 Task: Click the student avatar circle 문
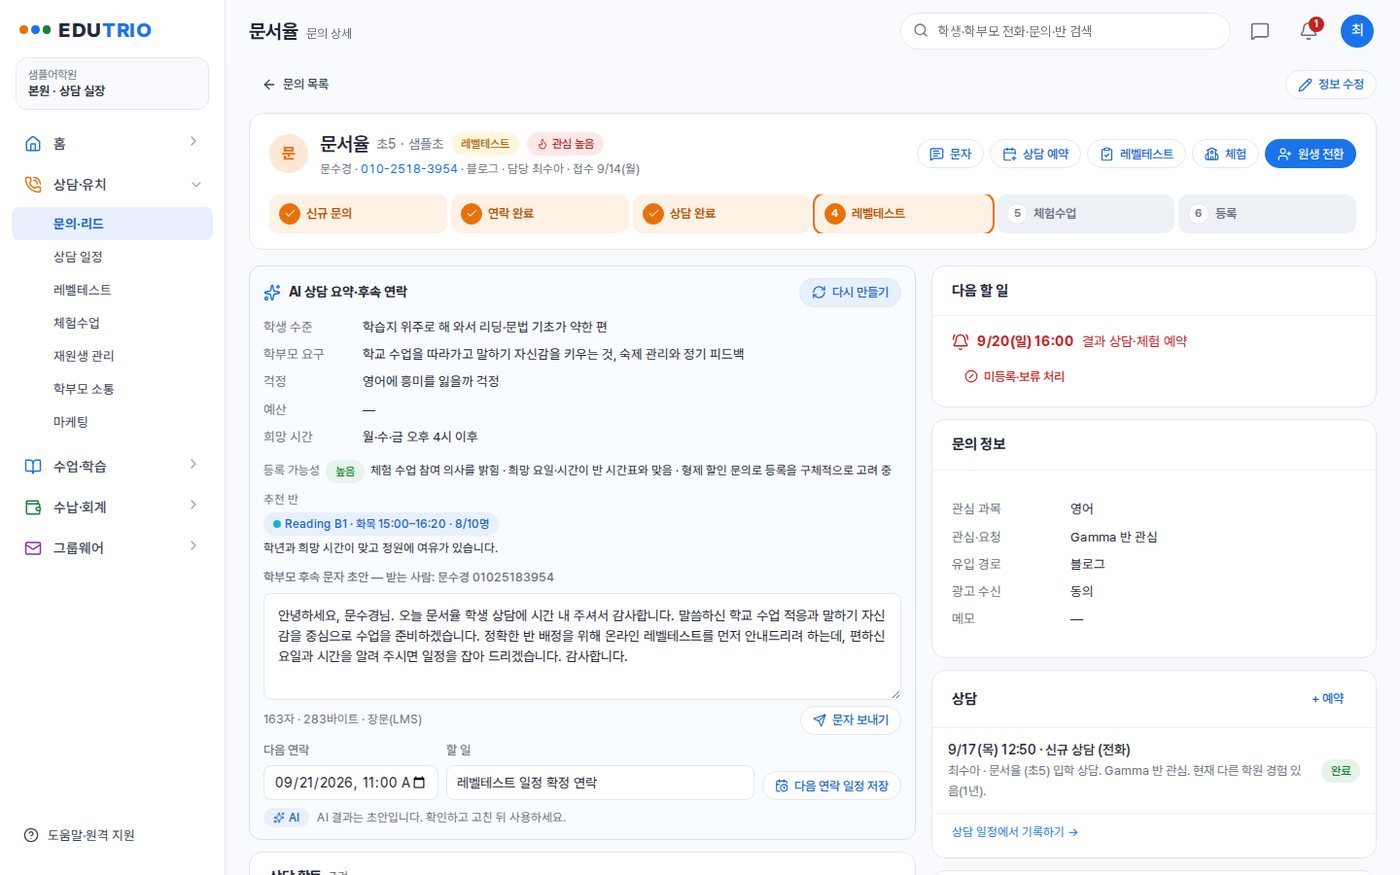[x=288, y=154]
